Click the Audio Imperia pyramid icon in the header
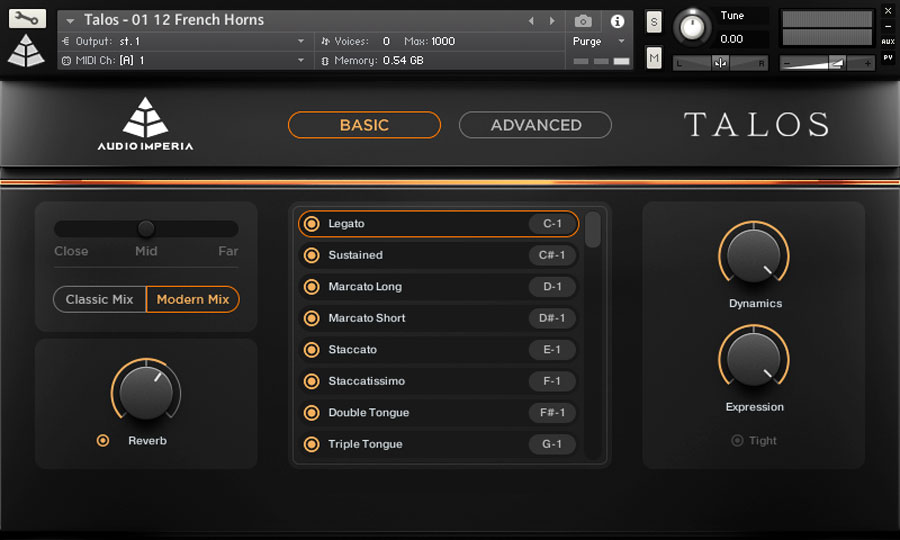The width and height of the screenshot is (900, 540). coord(26,50)
